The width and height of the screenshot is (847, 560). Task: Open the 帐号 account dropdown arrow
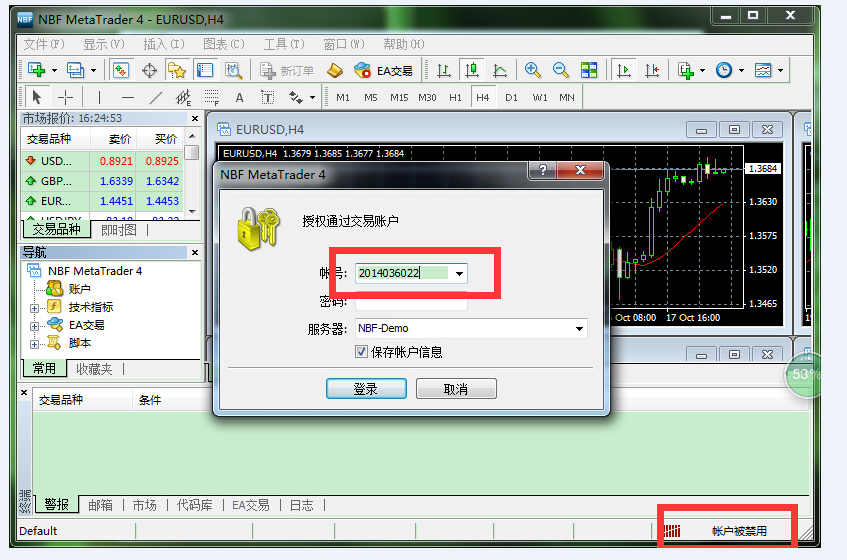point(459,274)
